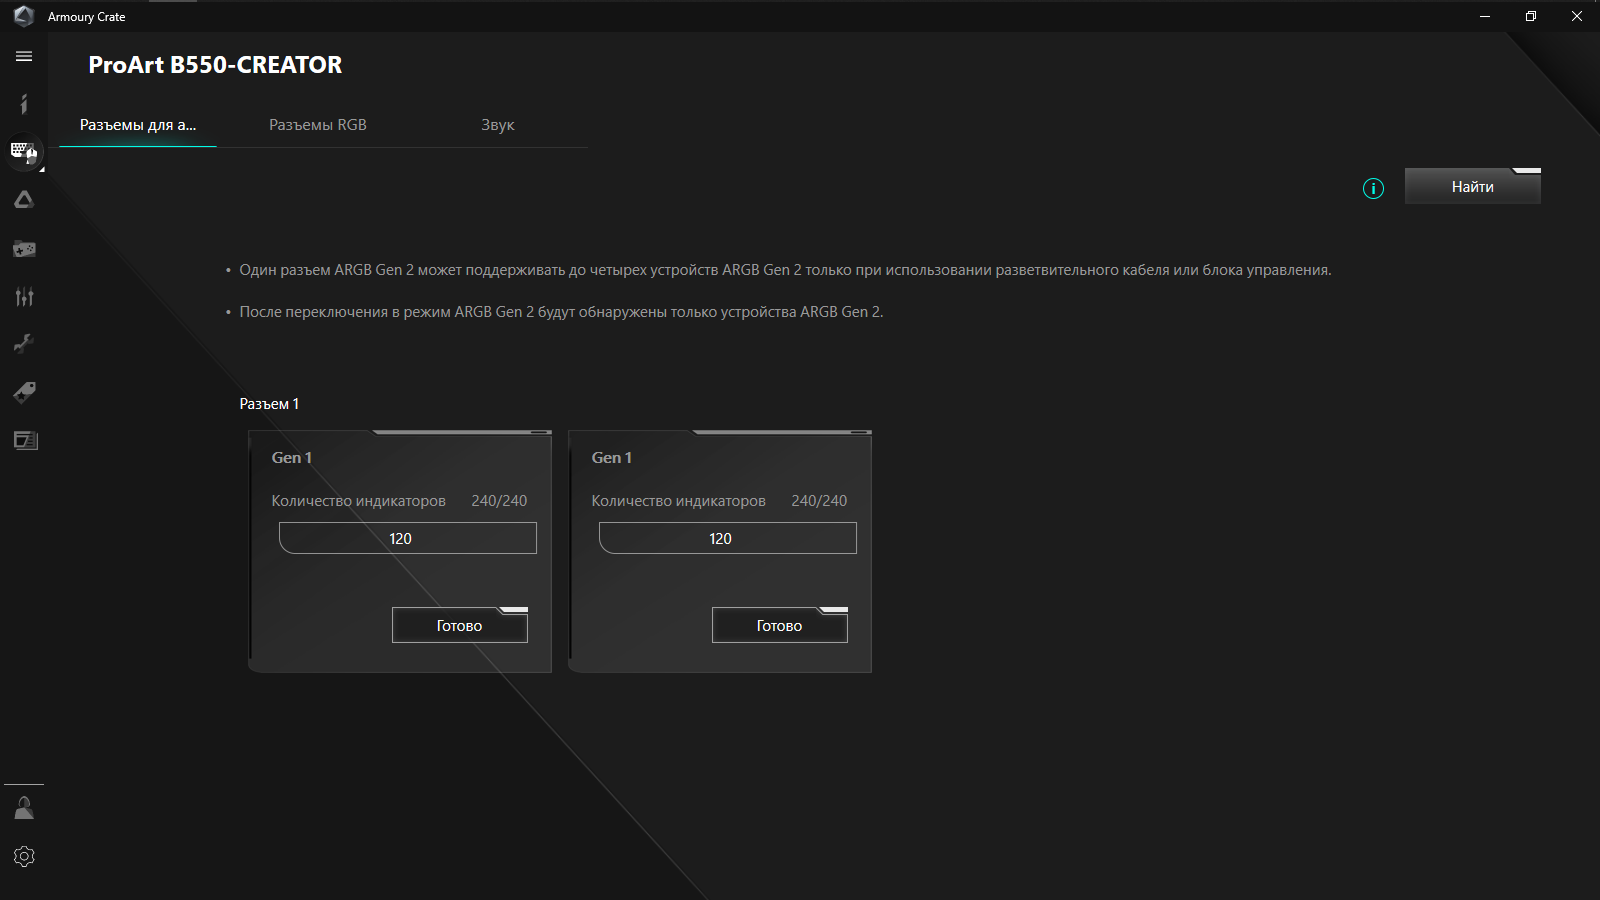
Task: Click the ProArt B550-CREATOR title
Action: pos(215,65)
